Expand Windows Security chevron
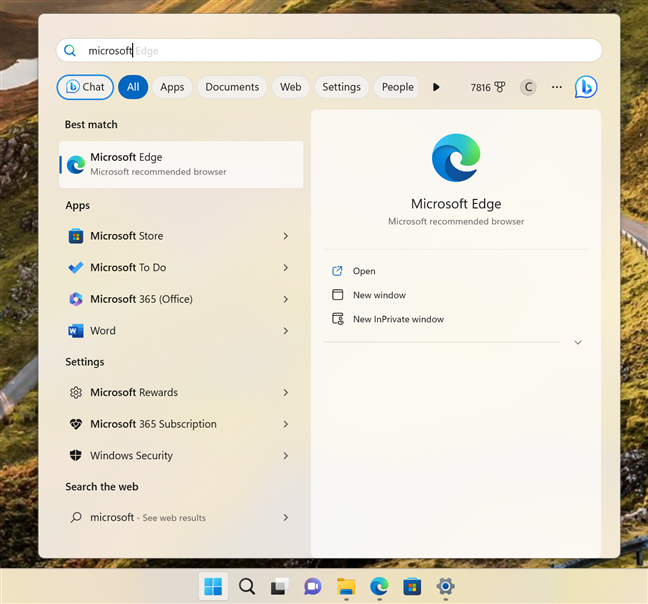This screenshot has width=648, height=604. click(x=286, y=455)
